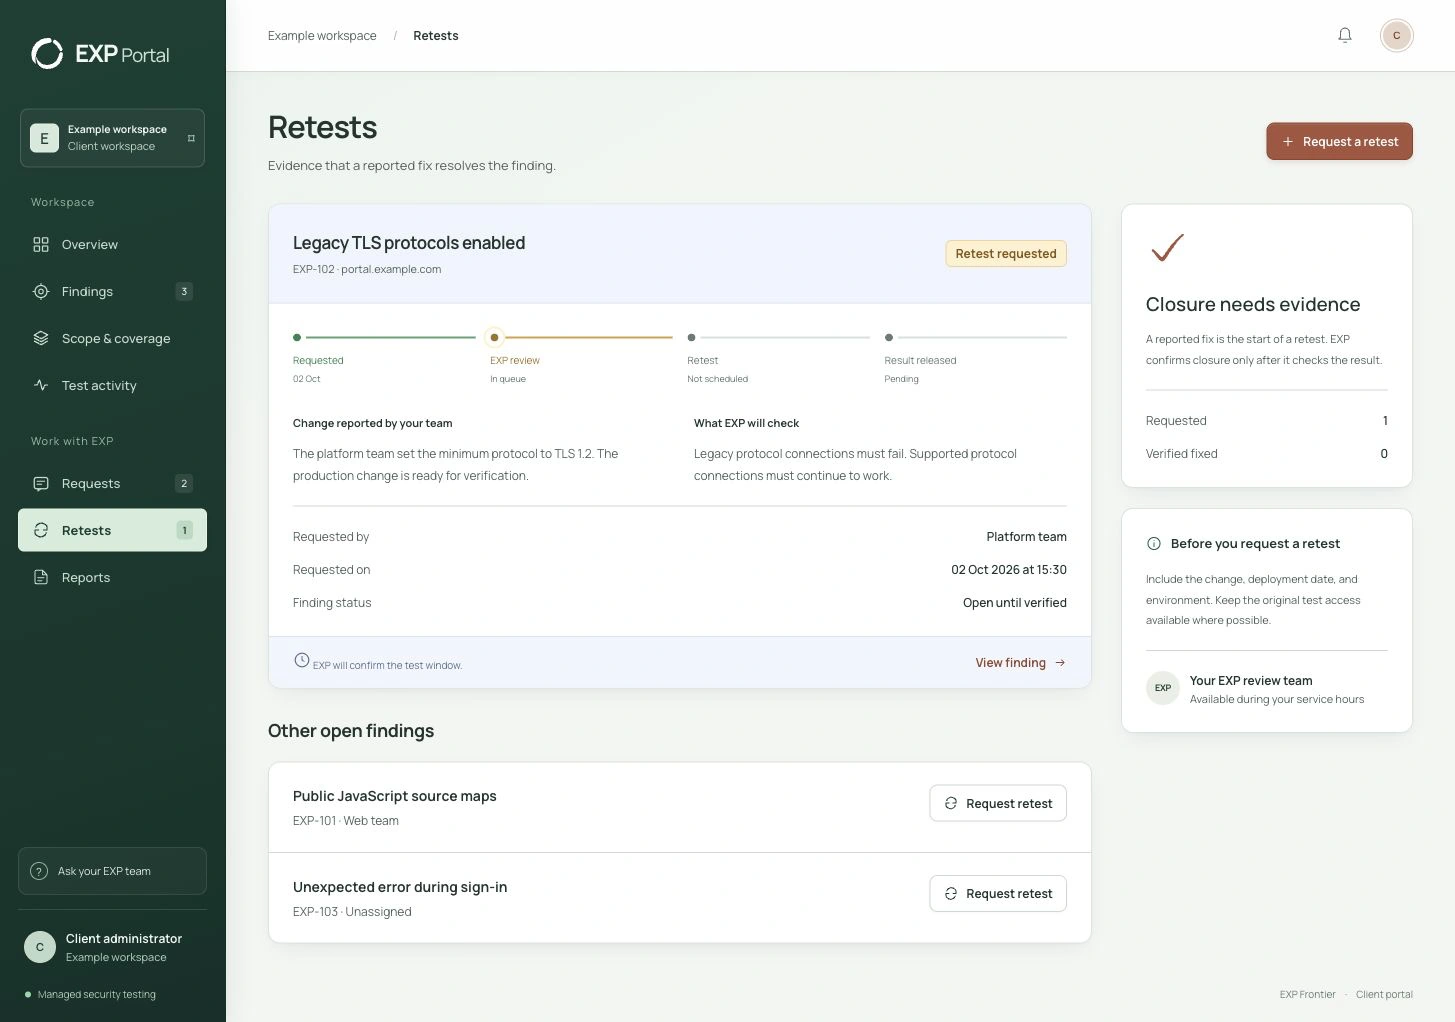
Task: Expand the Example workspace switcher
Action: [112, 138]
